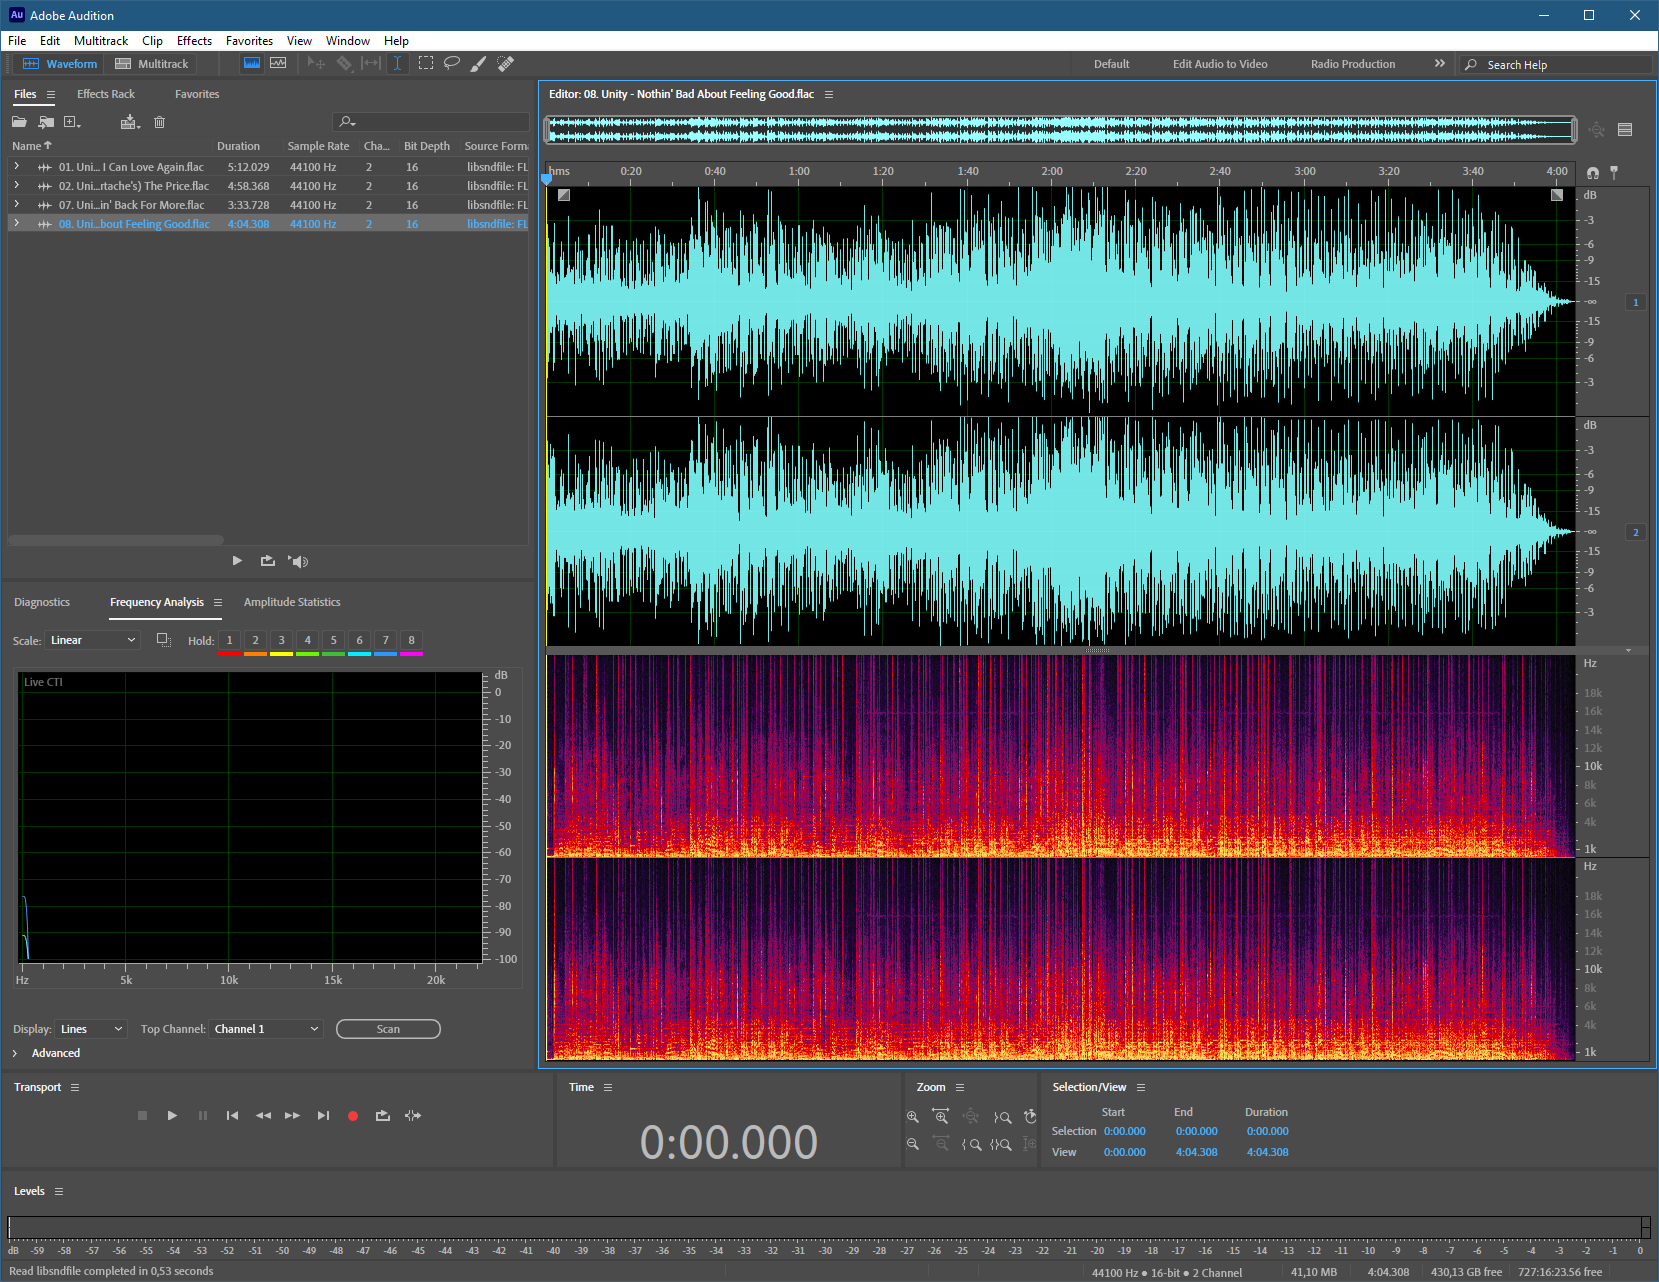Open the Files panel menu

point(51,94)
